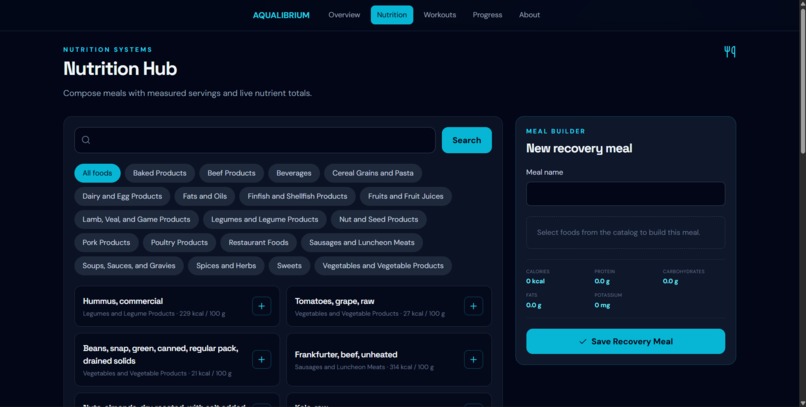Open the Nutrition tab

point(392,15)
